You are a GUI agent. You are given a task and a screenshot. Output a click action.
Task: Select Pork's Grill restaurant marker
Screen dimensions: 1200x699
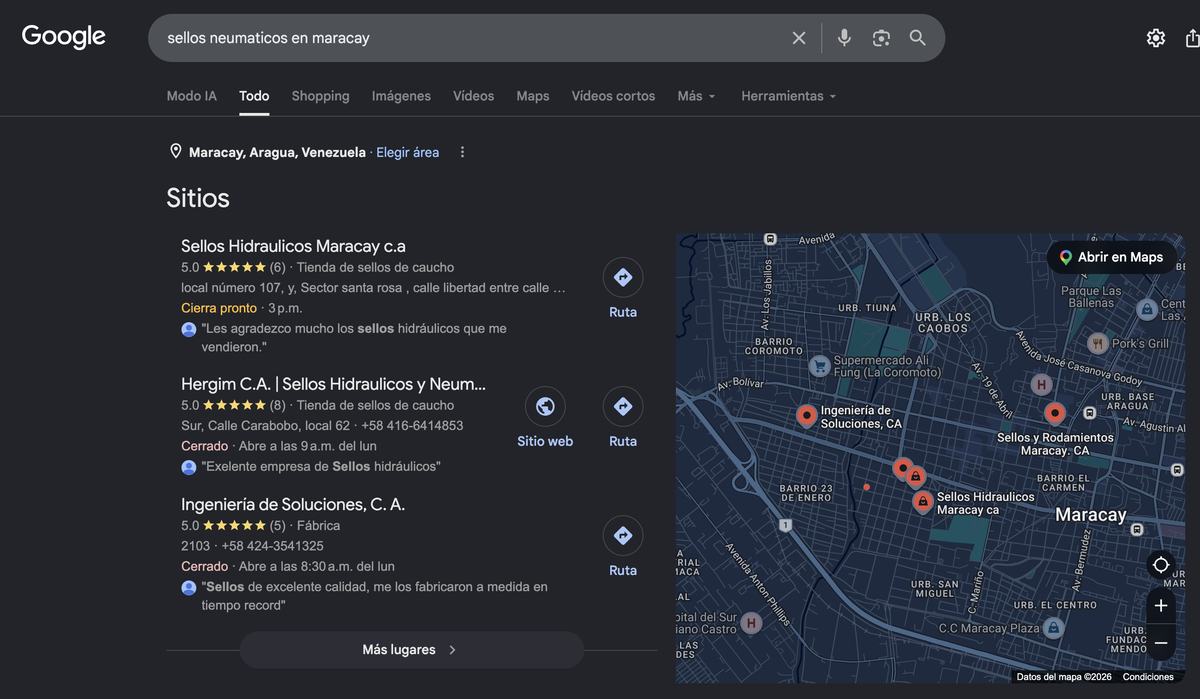pyautogui.click(x=1098, y=343)
